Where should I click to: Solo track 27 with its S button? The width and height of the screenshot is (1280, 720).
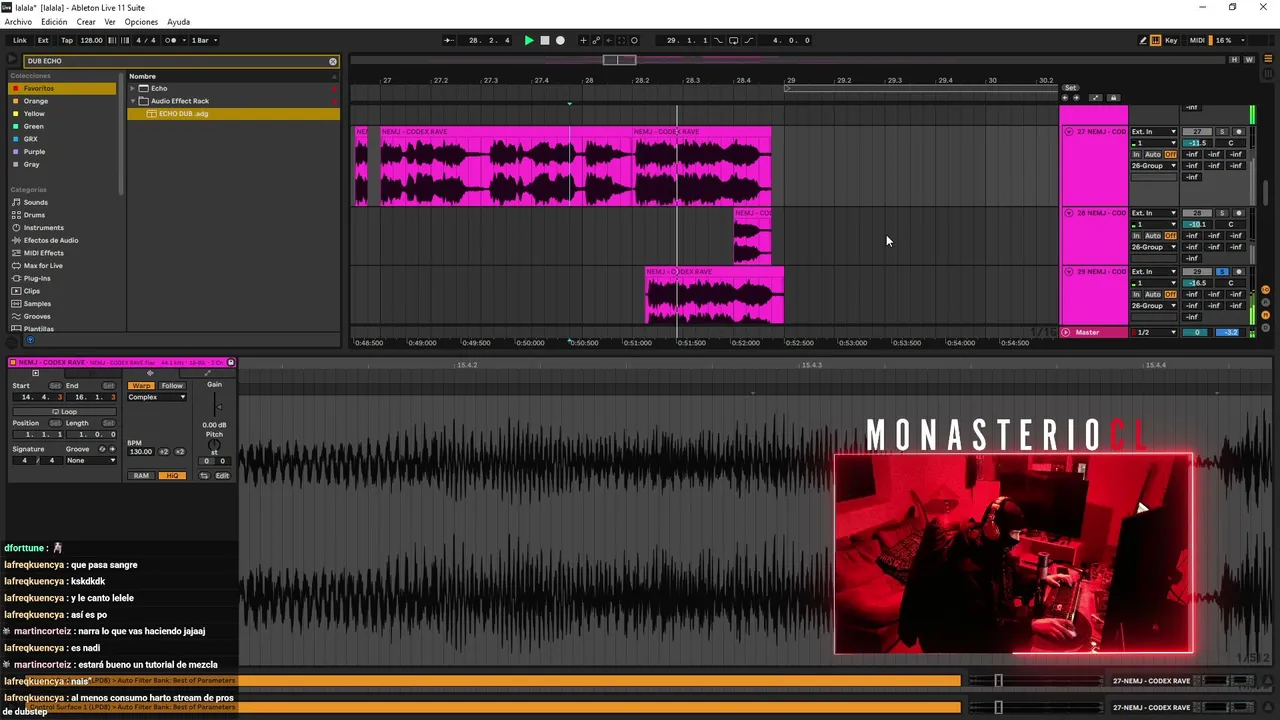click(1221, 132)
